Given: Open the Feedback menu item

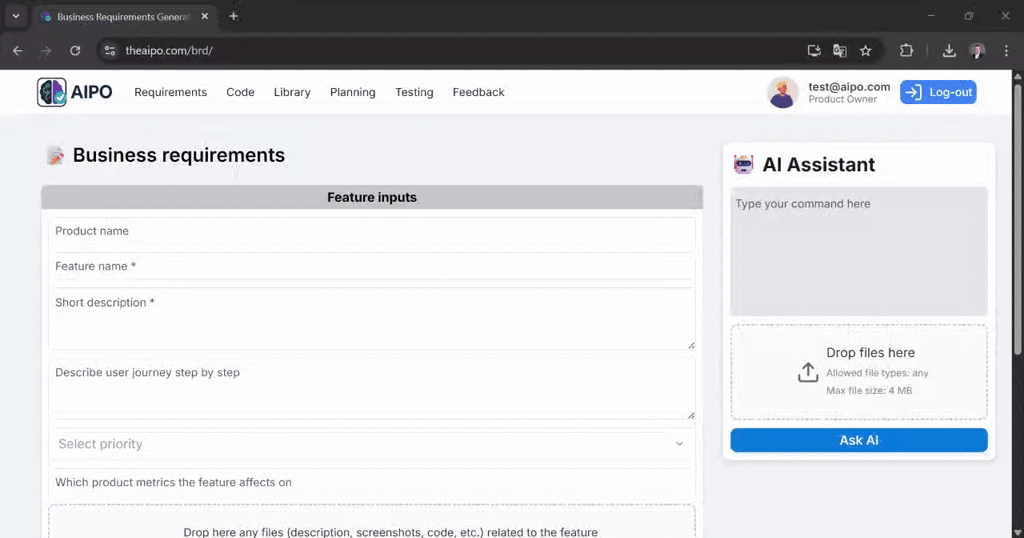Looking at the screenshot, I should pyautogui.click(x=479, y=92).
